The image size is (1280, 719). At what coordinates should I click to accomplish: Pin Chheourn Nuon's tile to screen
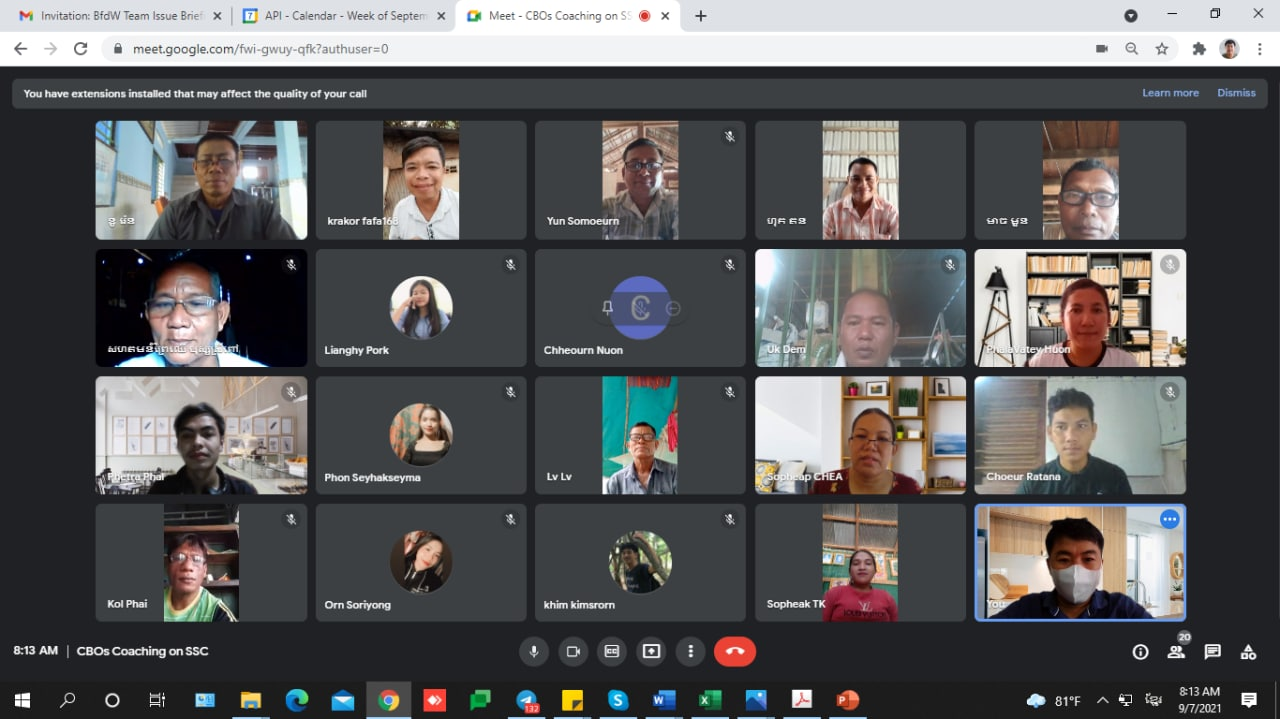click(607, 309)
